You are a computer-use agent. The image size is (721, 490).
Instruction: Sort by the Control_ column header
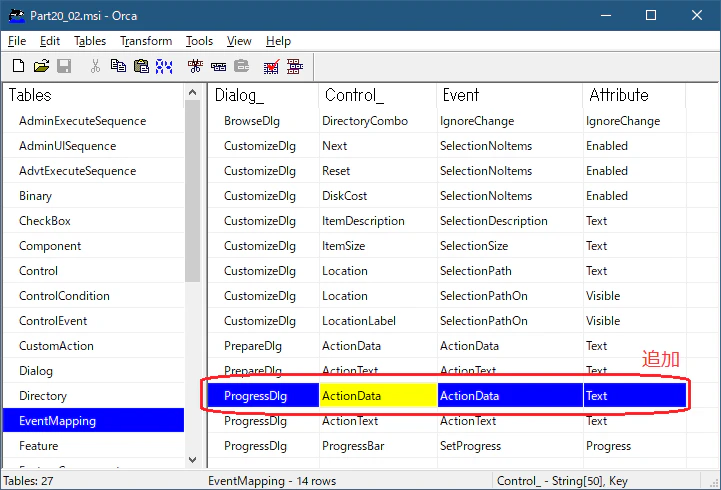click(377, 95)
